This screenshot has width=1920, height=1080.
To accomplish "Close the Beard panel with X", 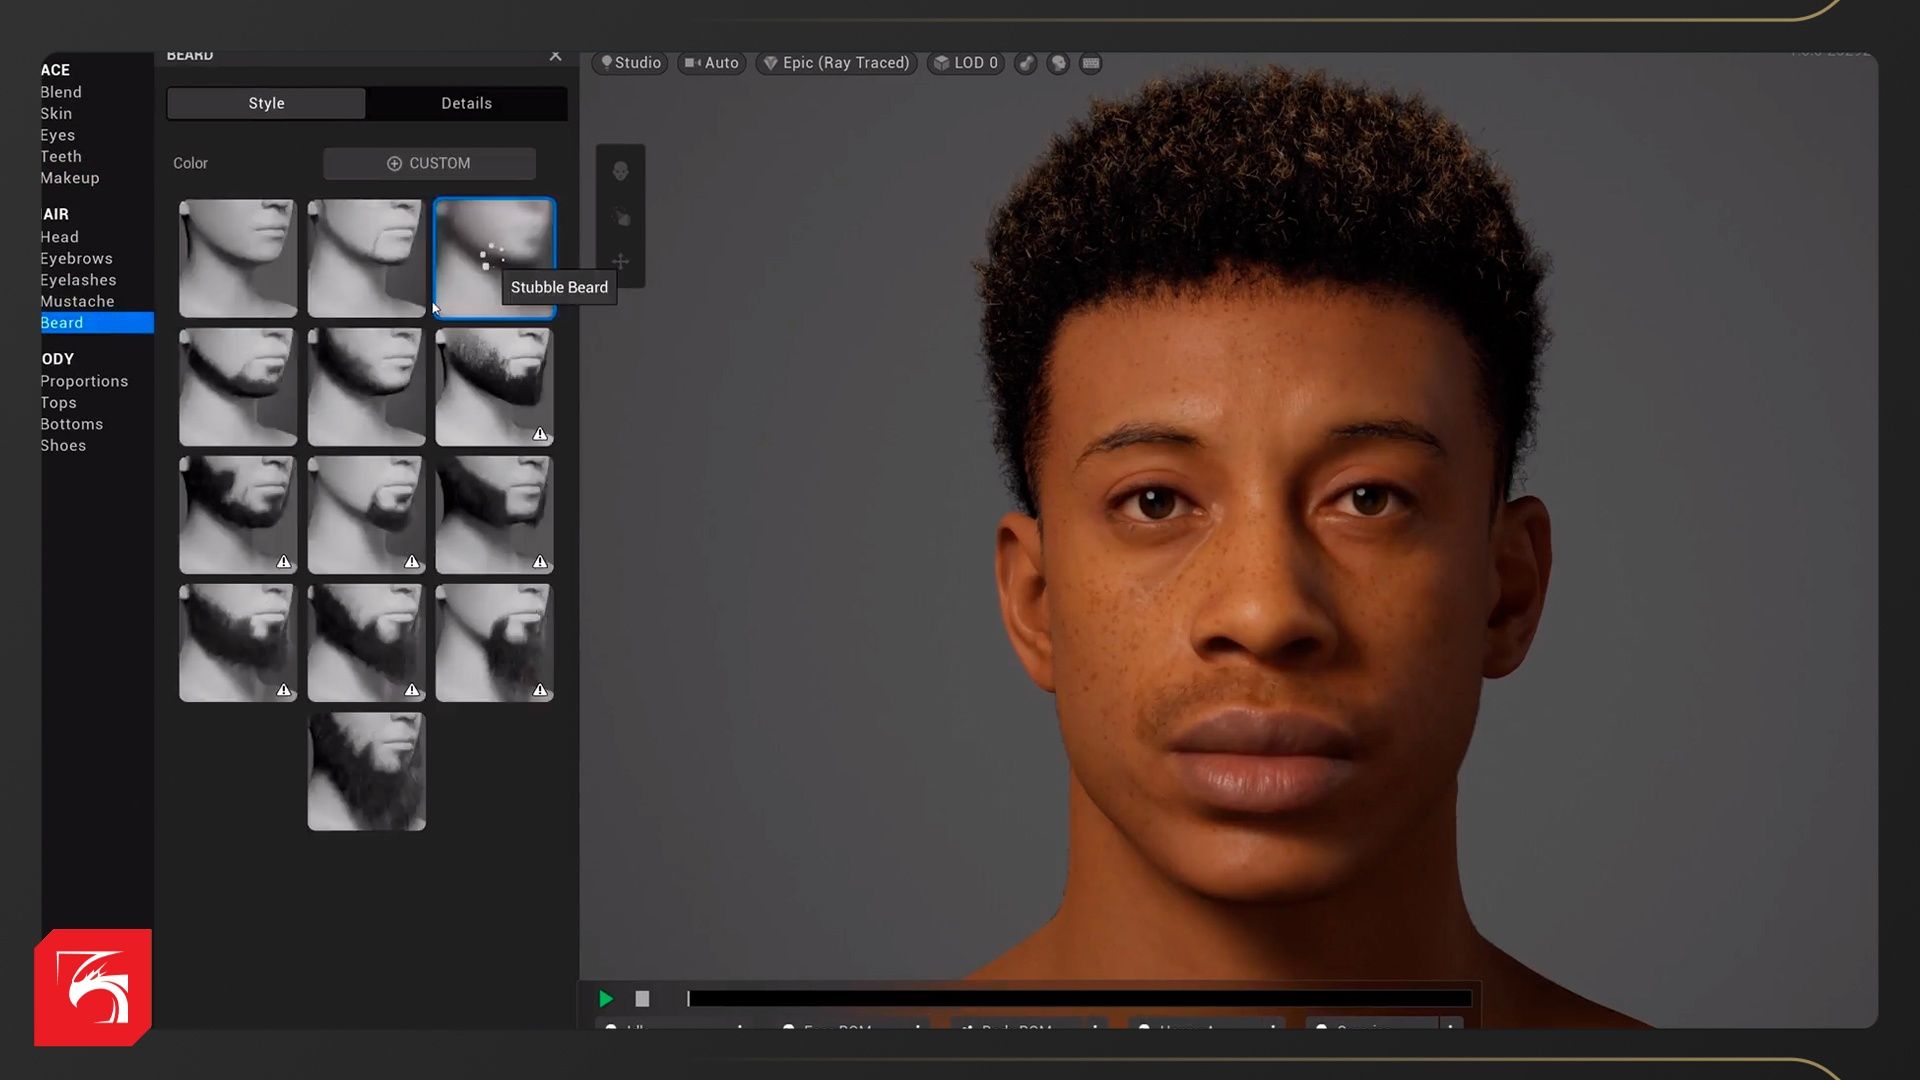I will 556,56.
